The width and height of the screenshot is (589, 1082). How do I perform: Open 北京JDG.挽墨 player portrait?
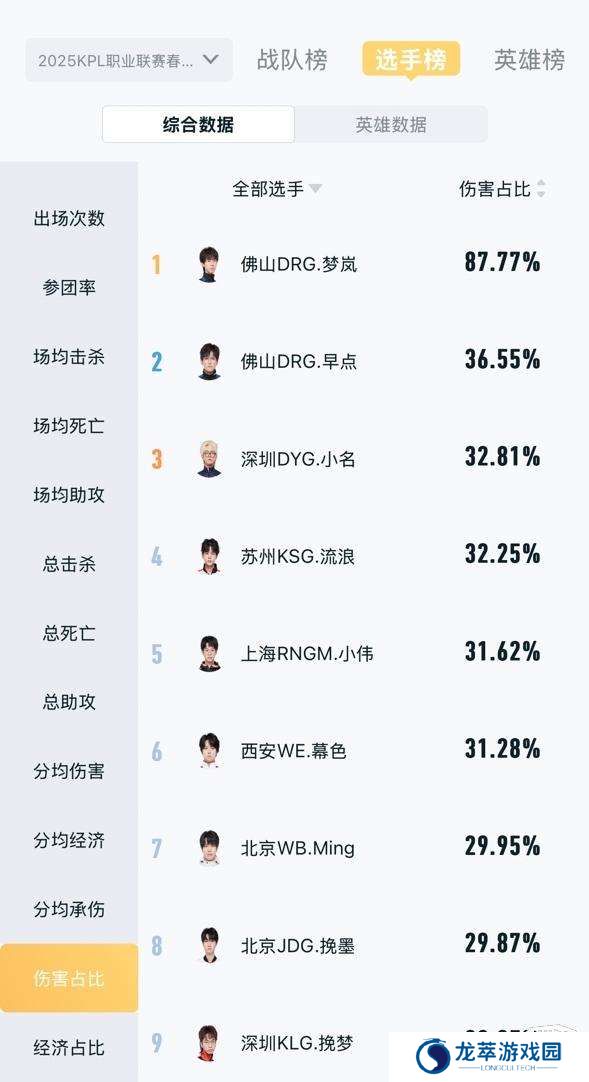(x=209, y=945)
